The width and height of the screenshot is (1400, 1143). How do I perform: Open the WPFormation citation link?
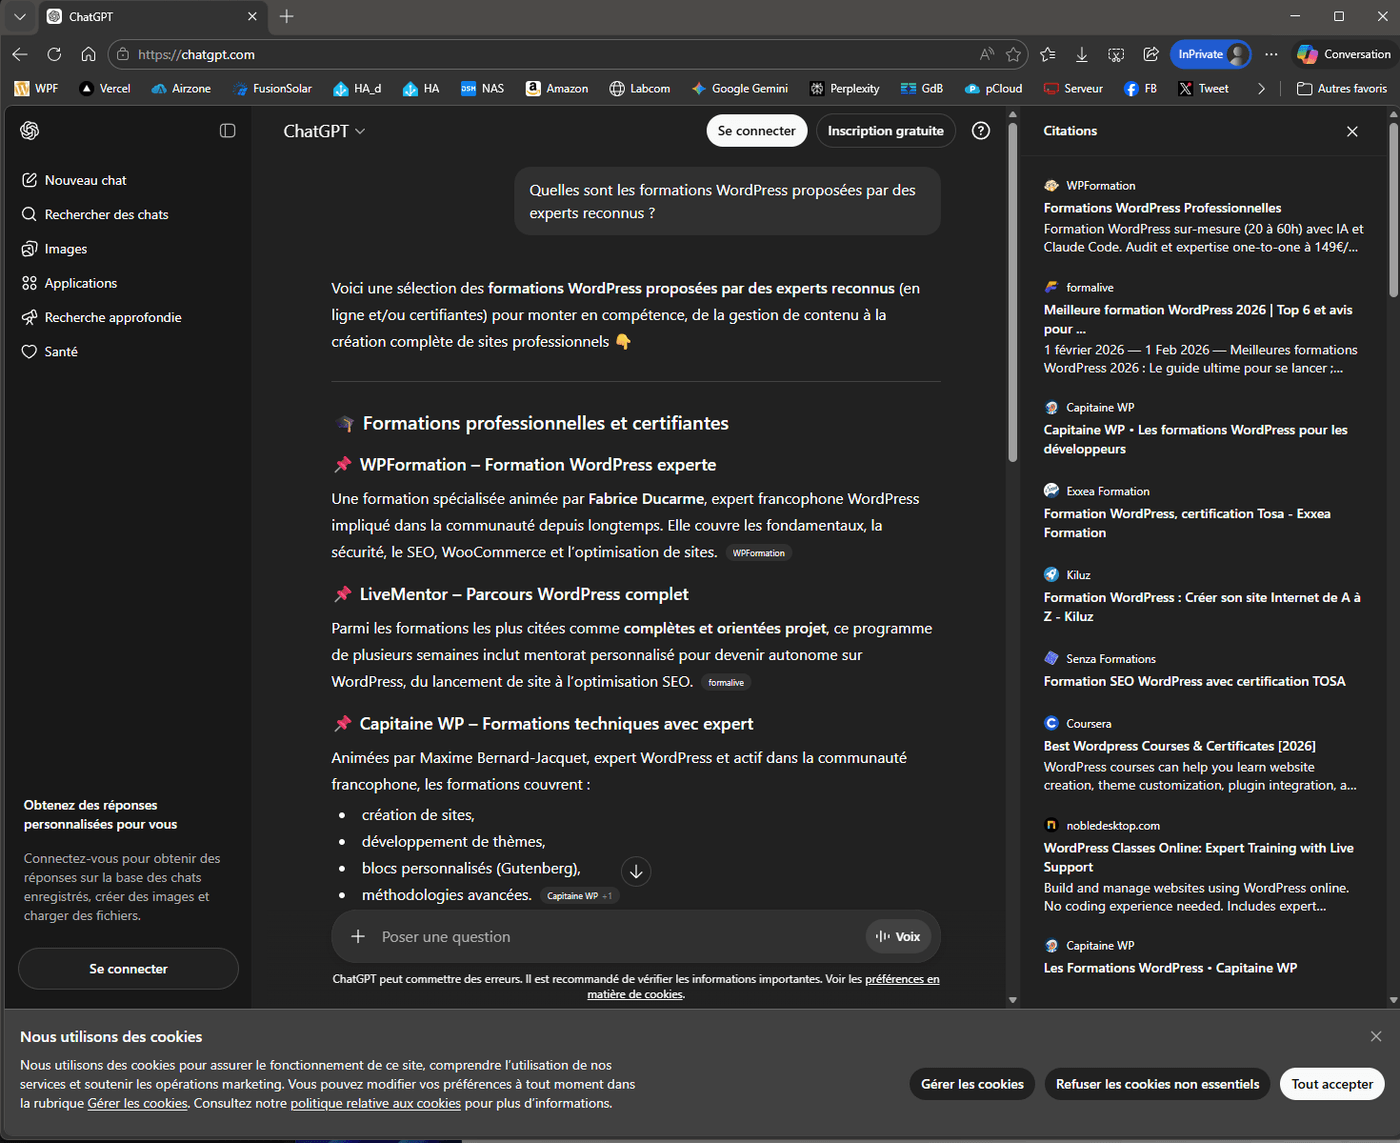(x=1162, y=207)
